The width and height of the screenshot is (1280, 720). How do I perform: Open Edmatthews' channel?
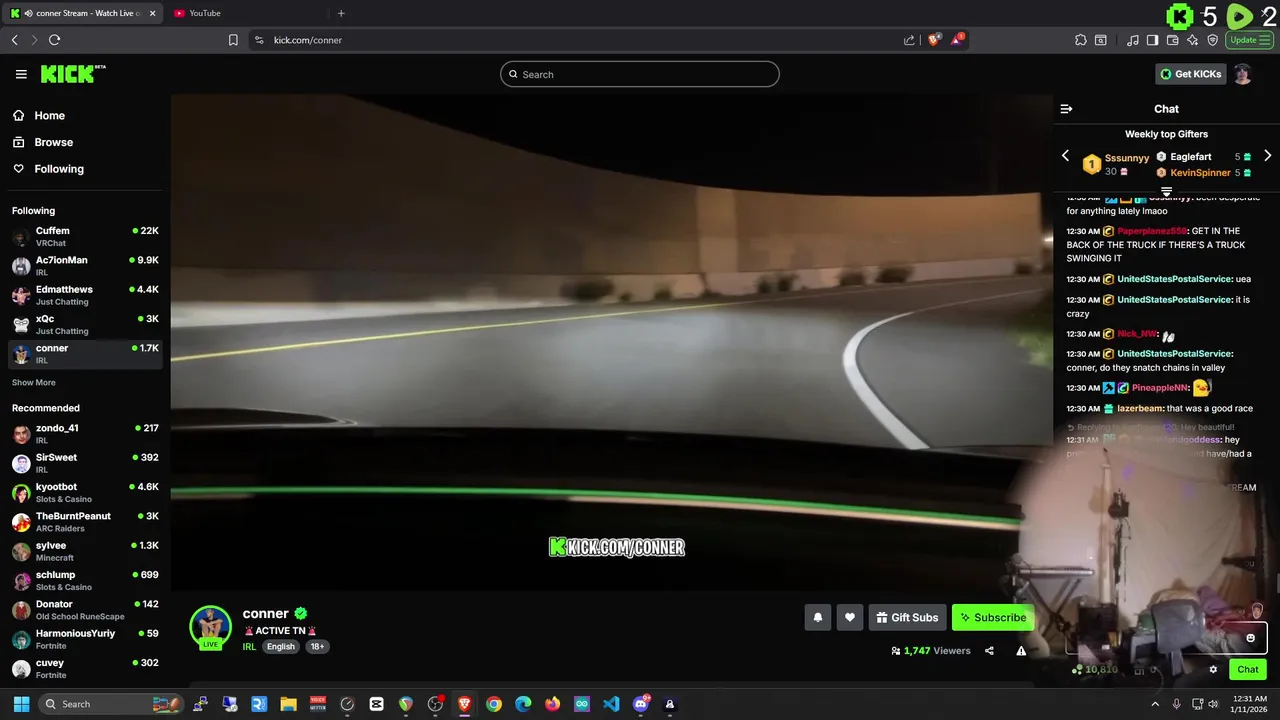pos(85,295)
